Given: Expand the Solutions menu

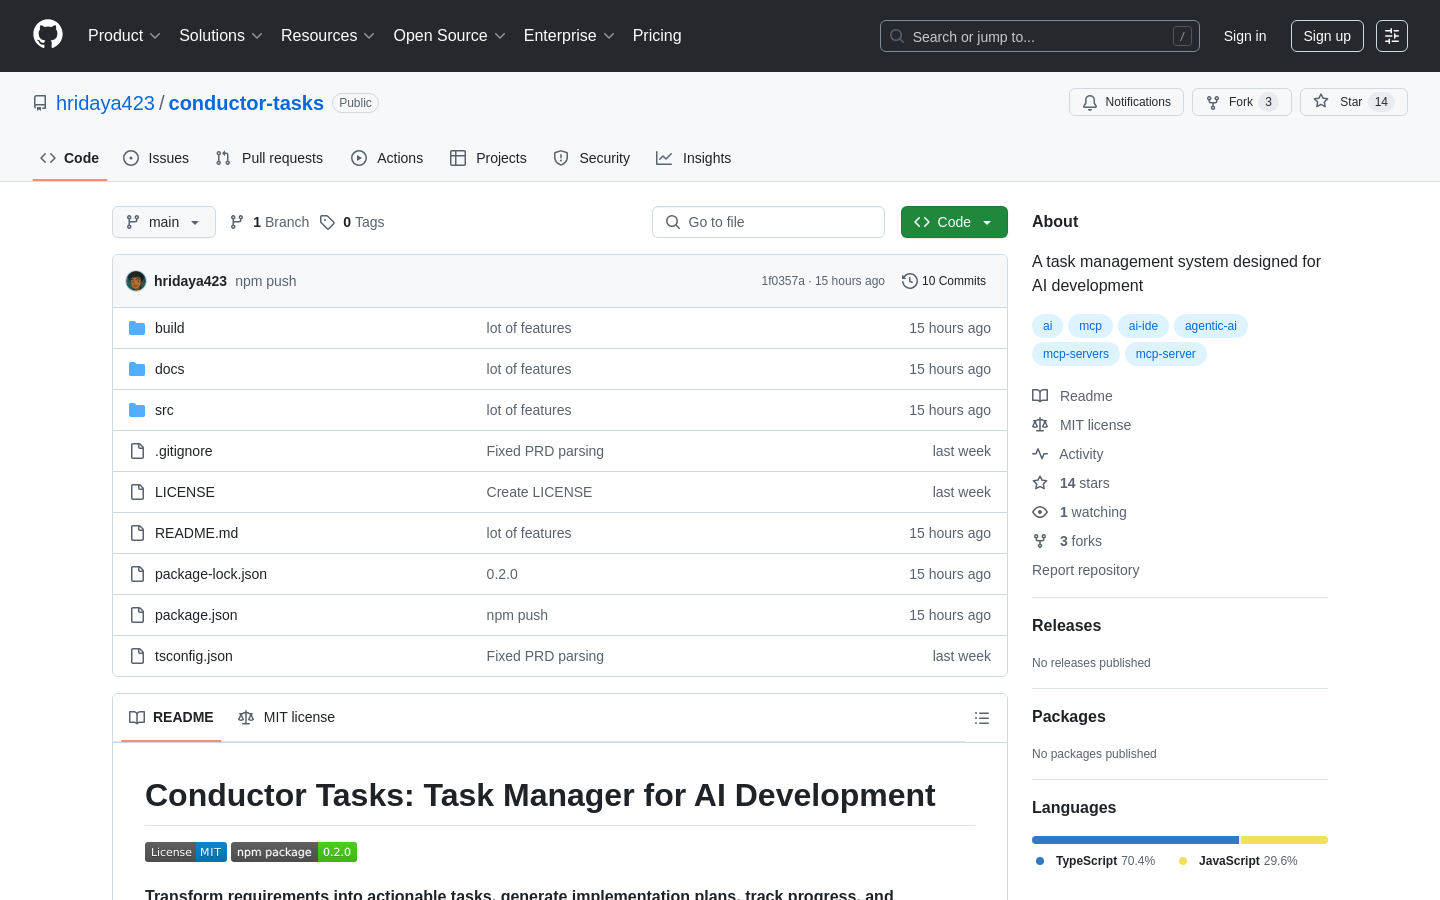Looking at the screenshot, I should 221,36.
